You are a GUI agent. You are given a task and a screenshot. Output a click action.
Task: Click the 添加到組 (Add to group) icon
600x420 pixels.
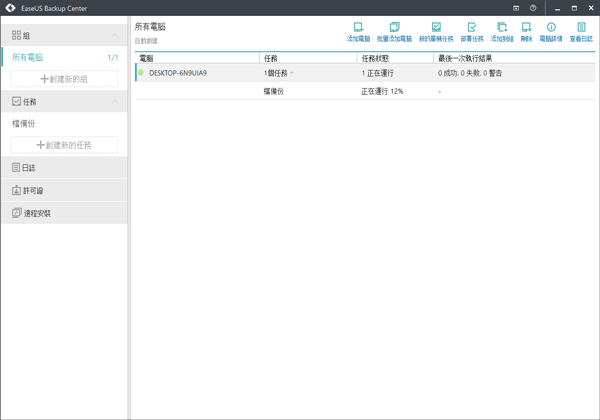pyautogui.click(x=502, y=28)
